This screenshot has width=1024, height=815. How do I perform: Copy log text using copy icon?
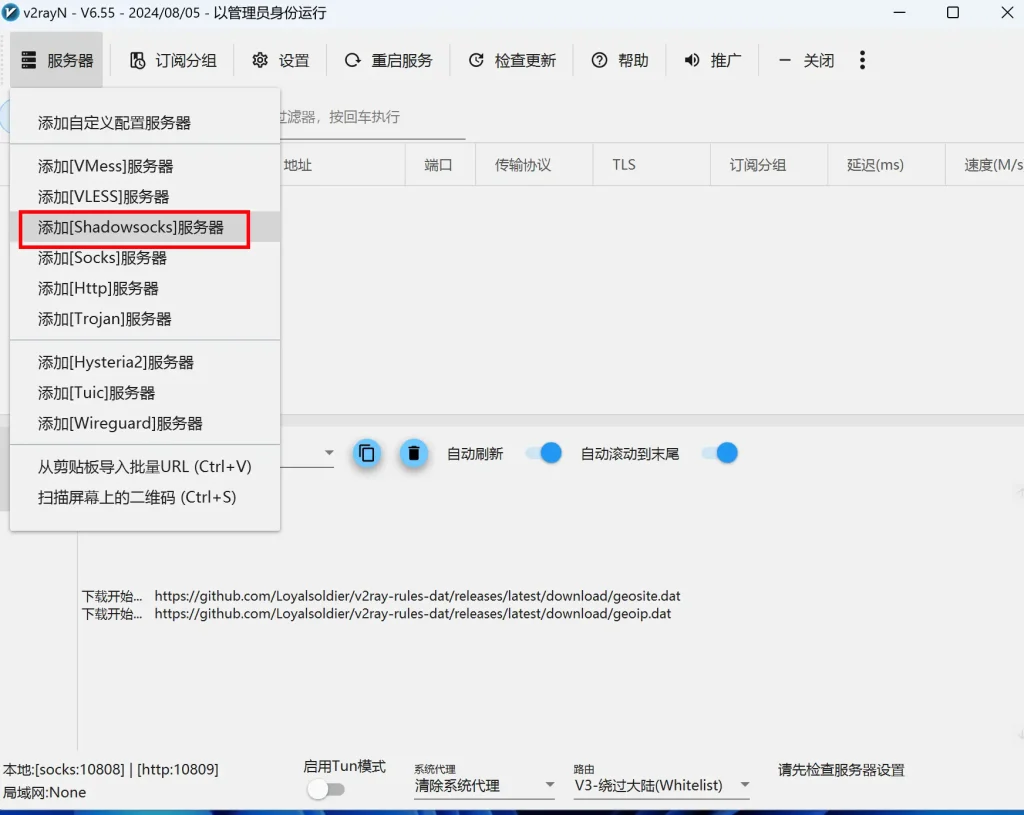[x=367, y=453]
